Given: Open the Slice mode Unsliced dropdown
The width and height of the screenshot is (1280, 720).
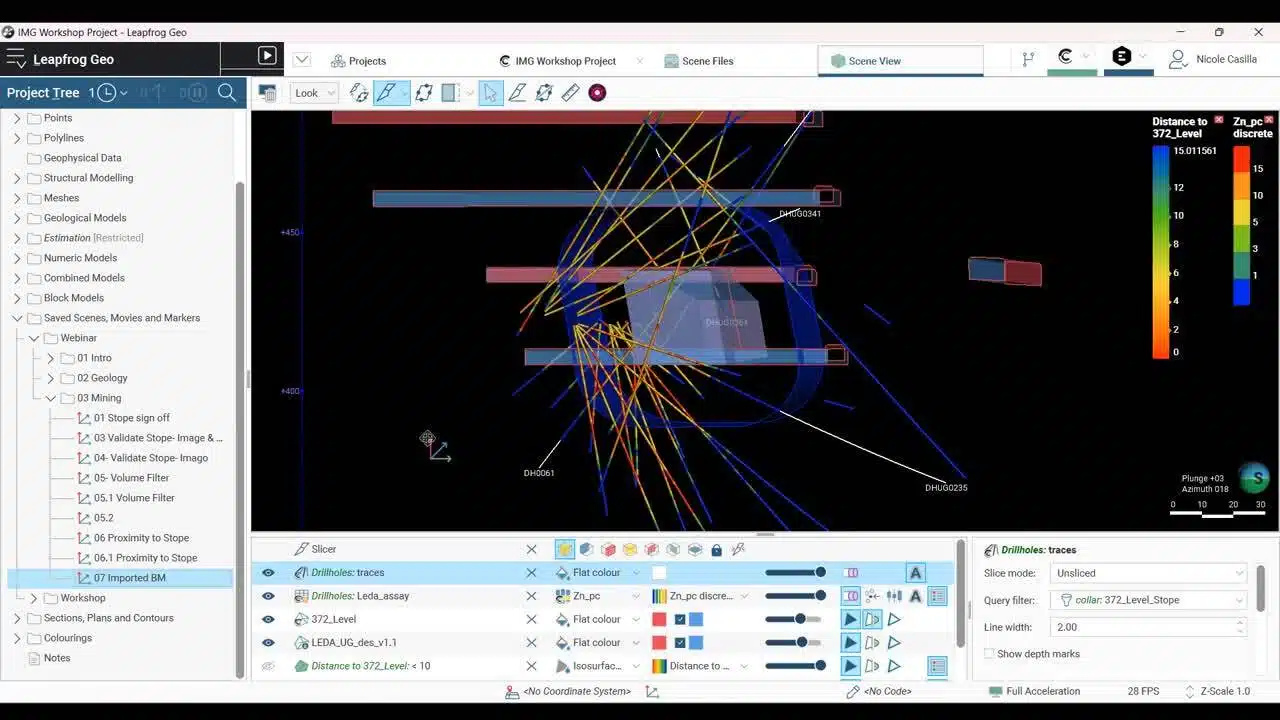Looking at the screenshot, I should [x=1148, y=573].
